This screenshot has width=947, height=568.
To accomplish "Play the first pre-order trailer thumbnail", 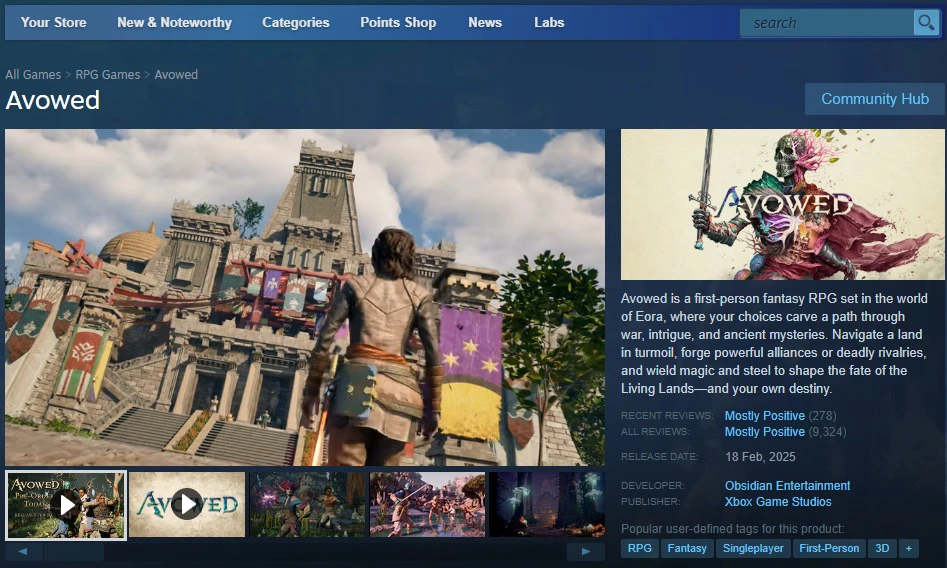I will (66, 505).
